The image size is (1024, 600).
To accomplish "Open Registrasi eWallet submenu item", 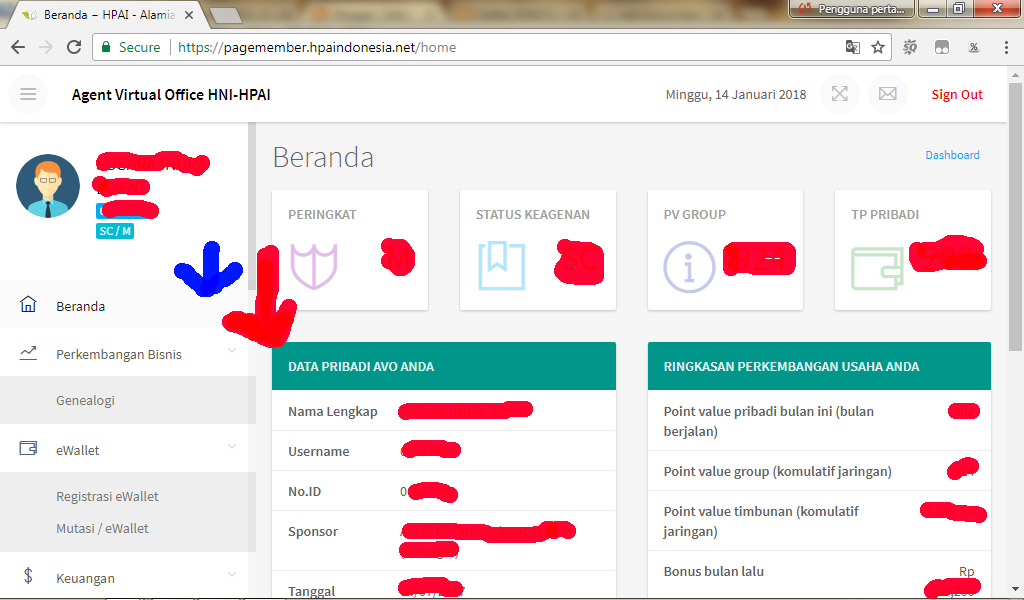I will 107,496.
